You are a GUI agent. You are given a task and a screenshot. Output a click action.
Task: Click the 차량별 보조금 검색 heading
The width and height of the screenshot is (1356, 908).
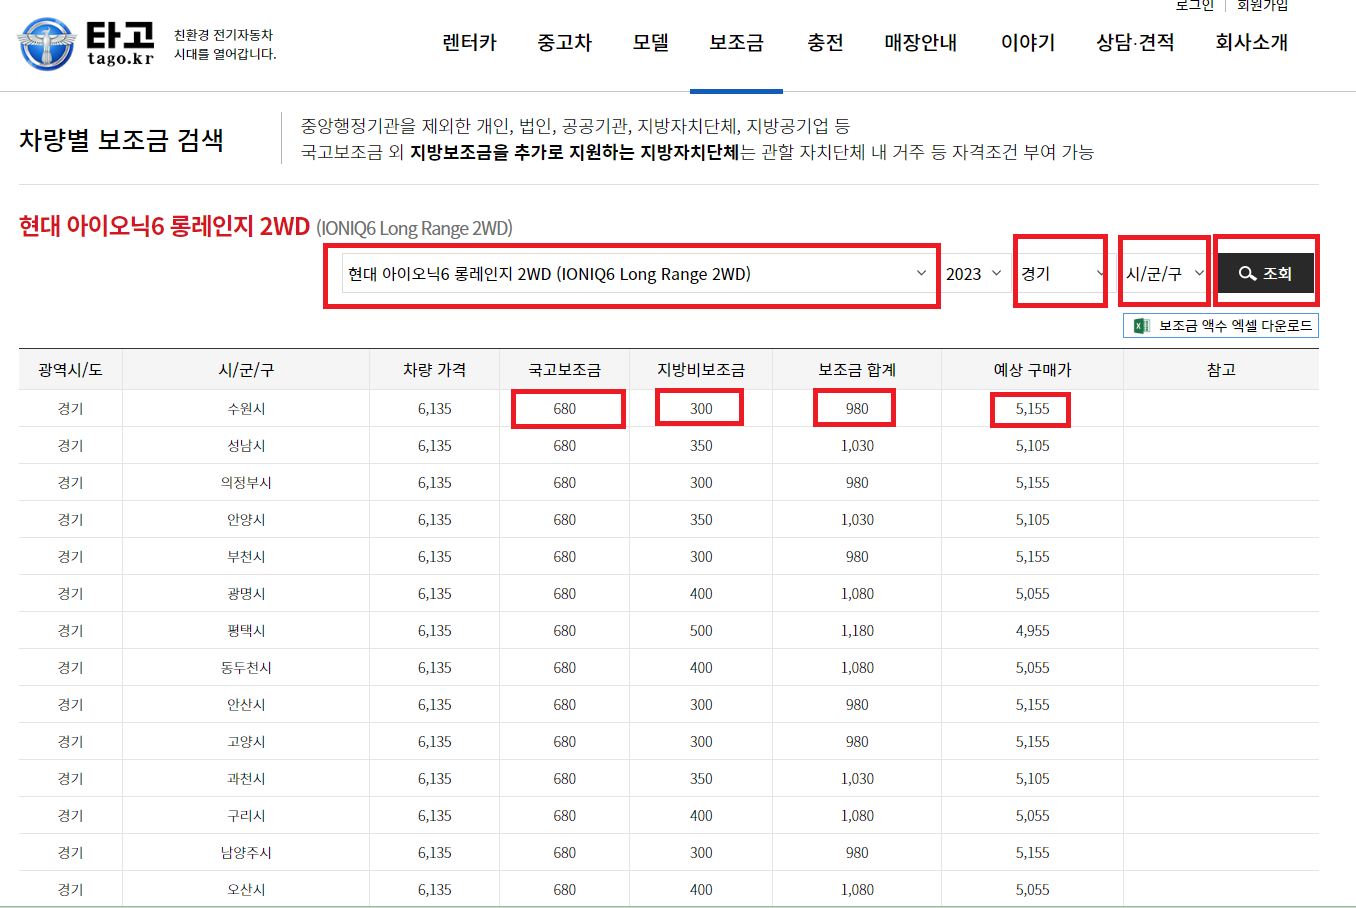pyautogui.click(x=121, y=140)
